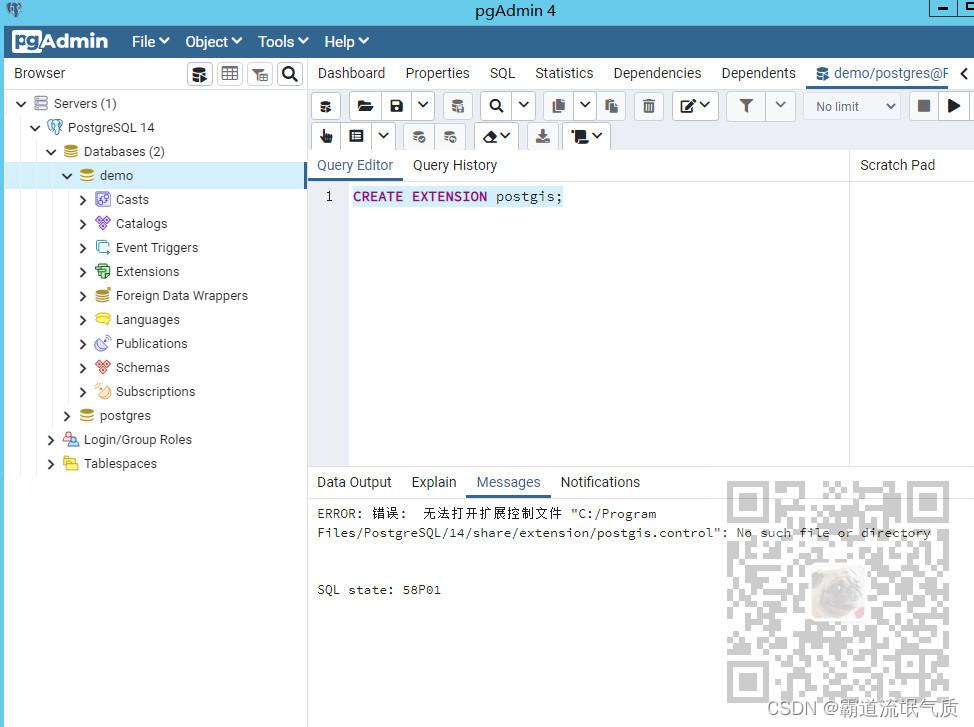Viewport: 974px width, 727px height.
Task: Open the Dashboard tab
Action: (351, 73)
